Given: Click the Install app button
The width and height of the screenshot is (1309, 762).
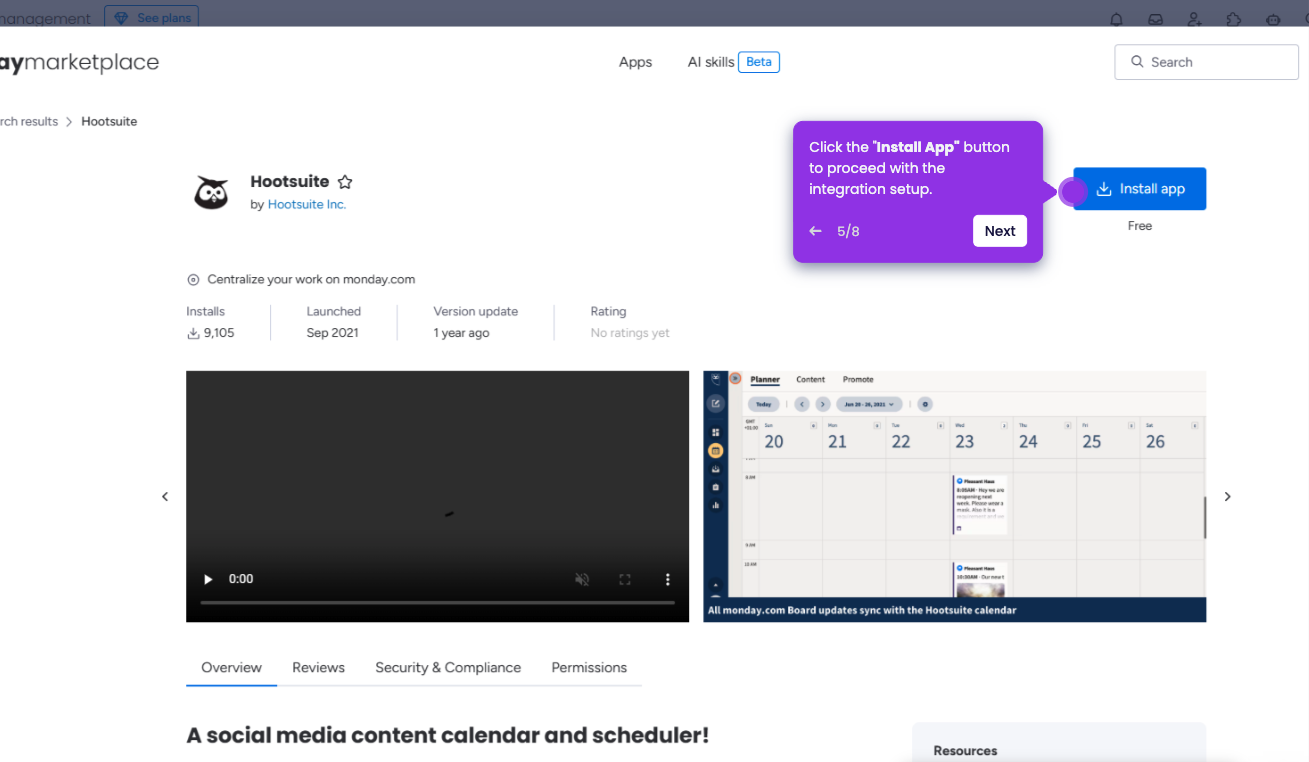Looking at the screenshot, I should (x=1140, y=189).
